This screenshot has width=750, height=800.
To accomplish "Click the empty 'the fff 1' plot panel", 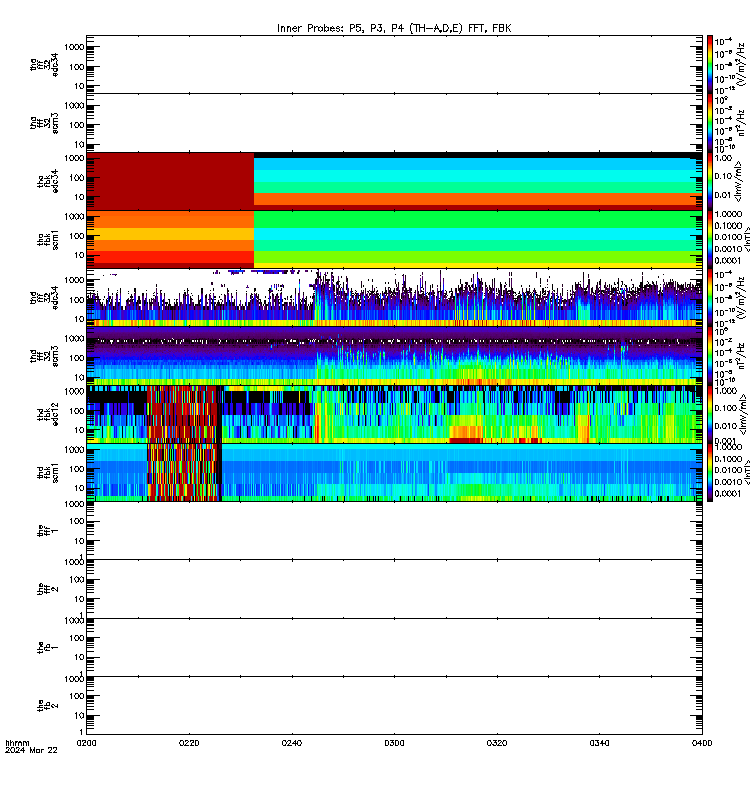I will click(394, 531).
